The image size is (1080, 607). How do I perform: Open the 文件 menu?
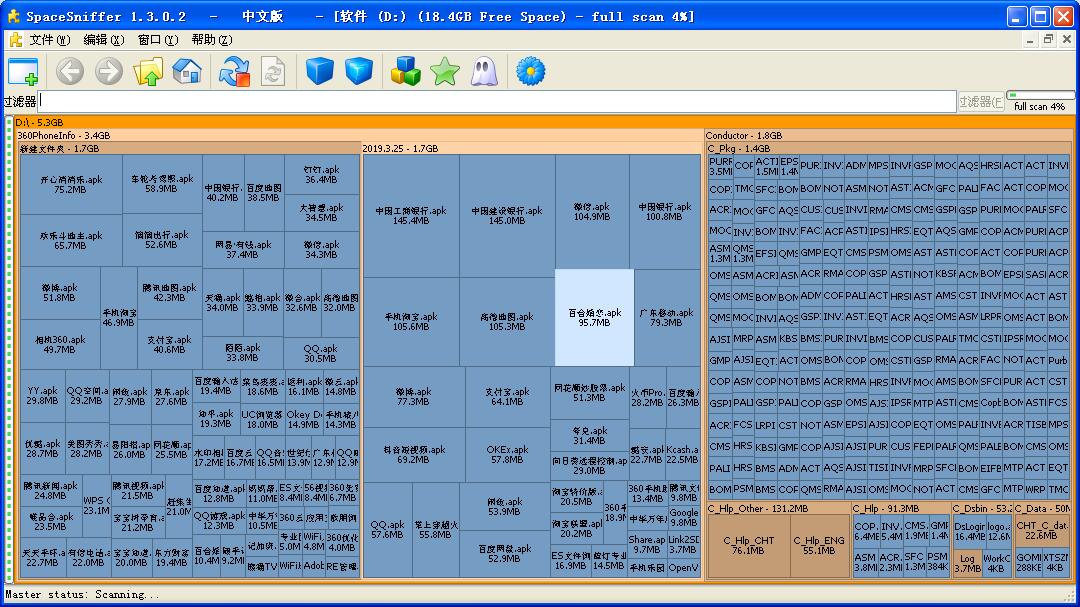click(48, 40)
